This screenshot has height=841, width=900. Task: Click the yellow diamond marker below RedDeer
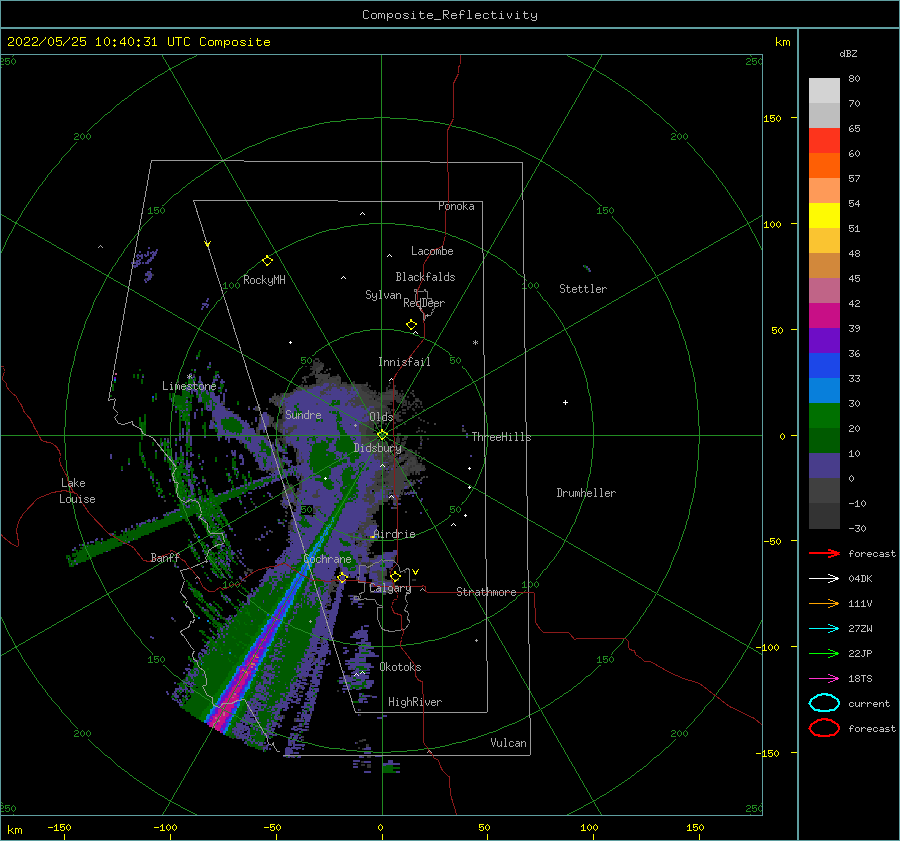tap(411, 325)
